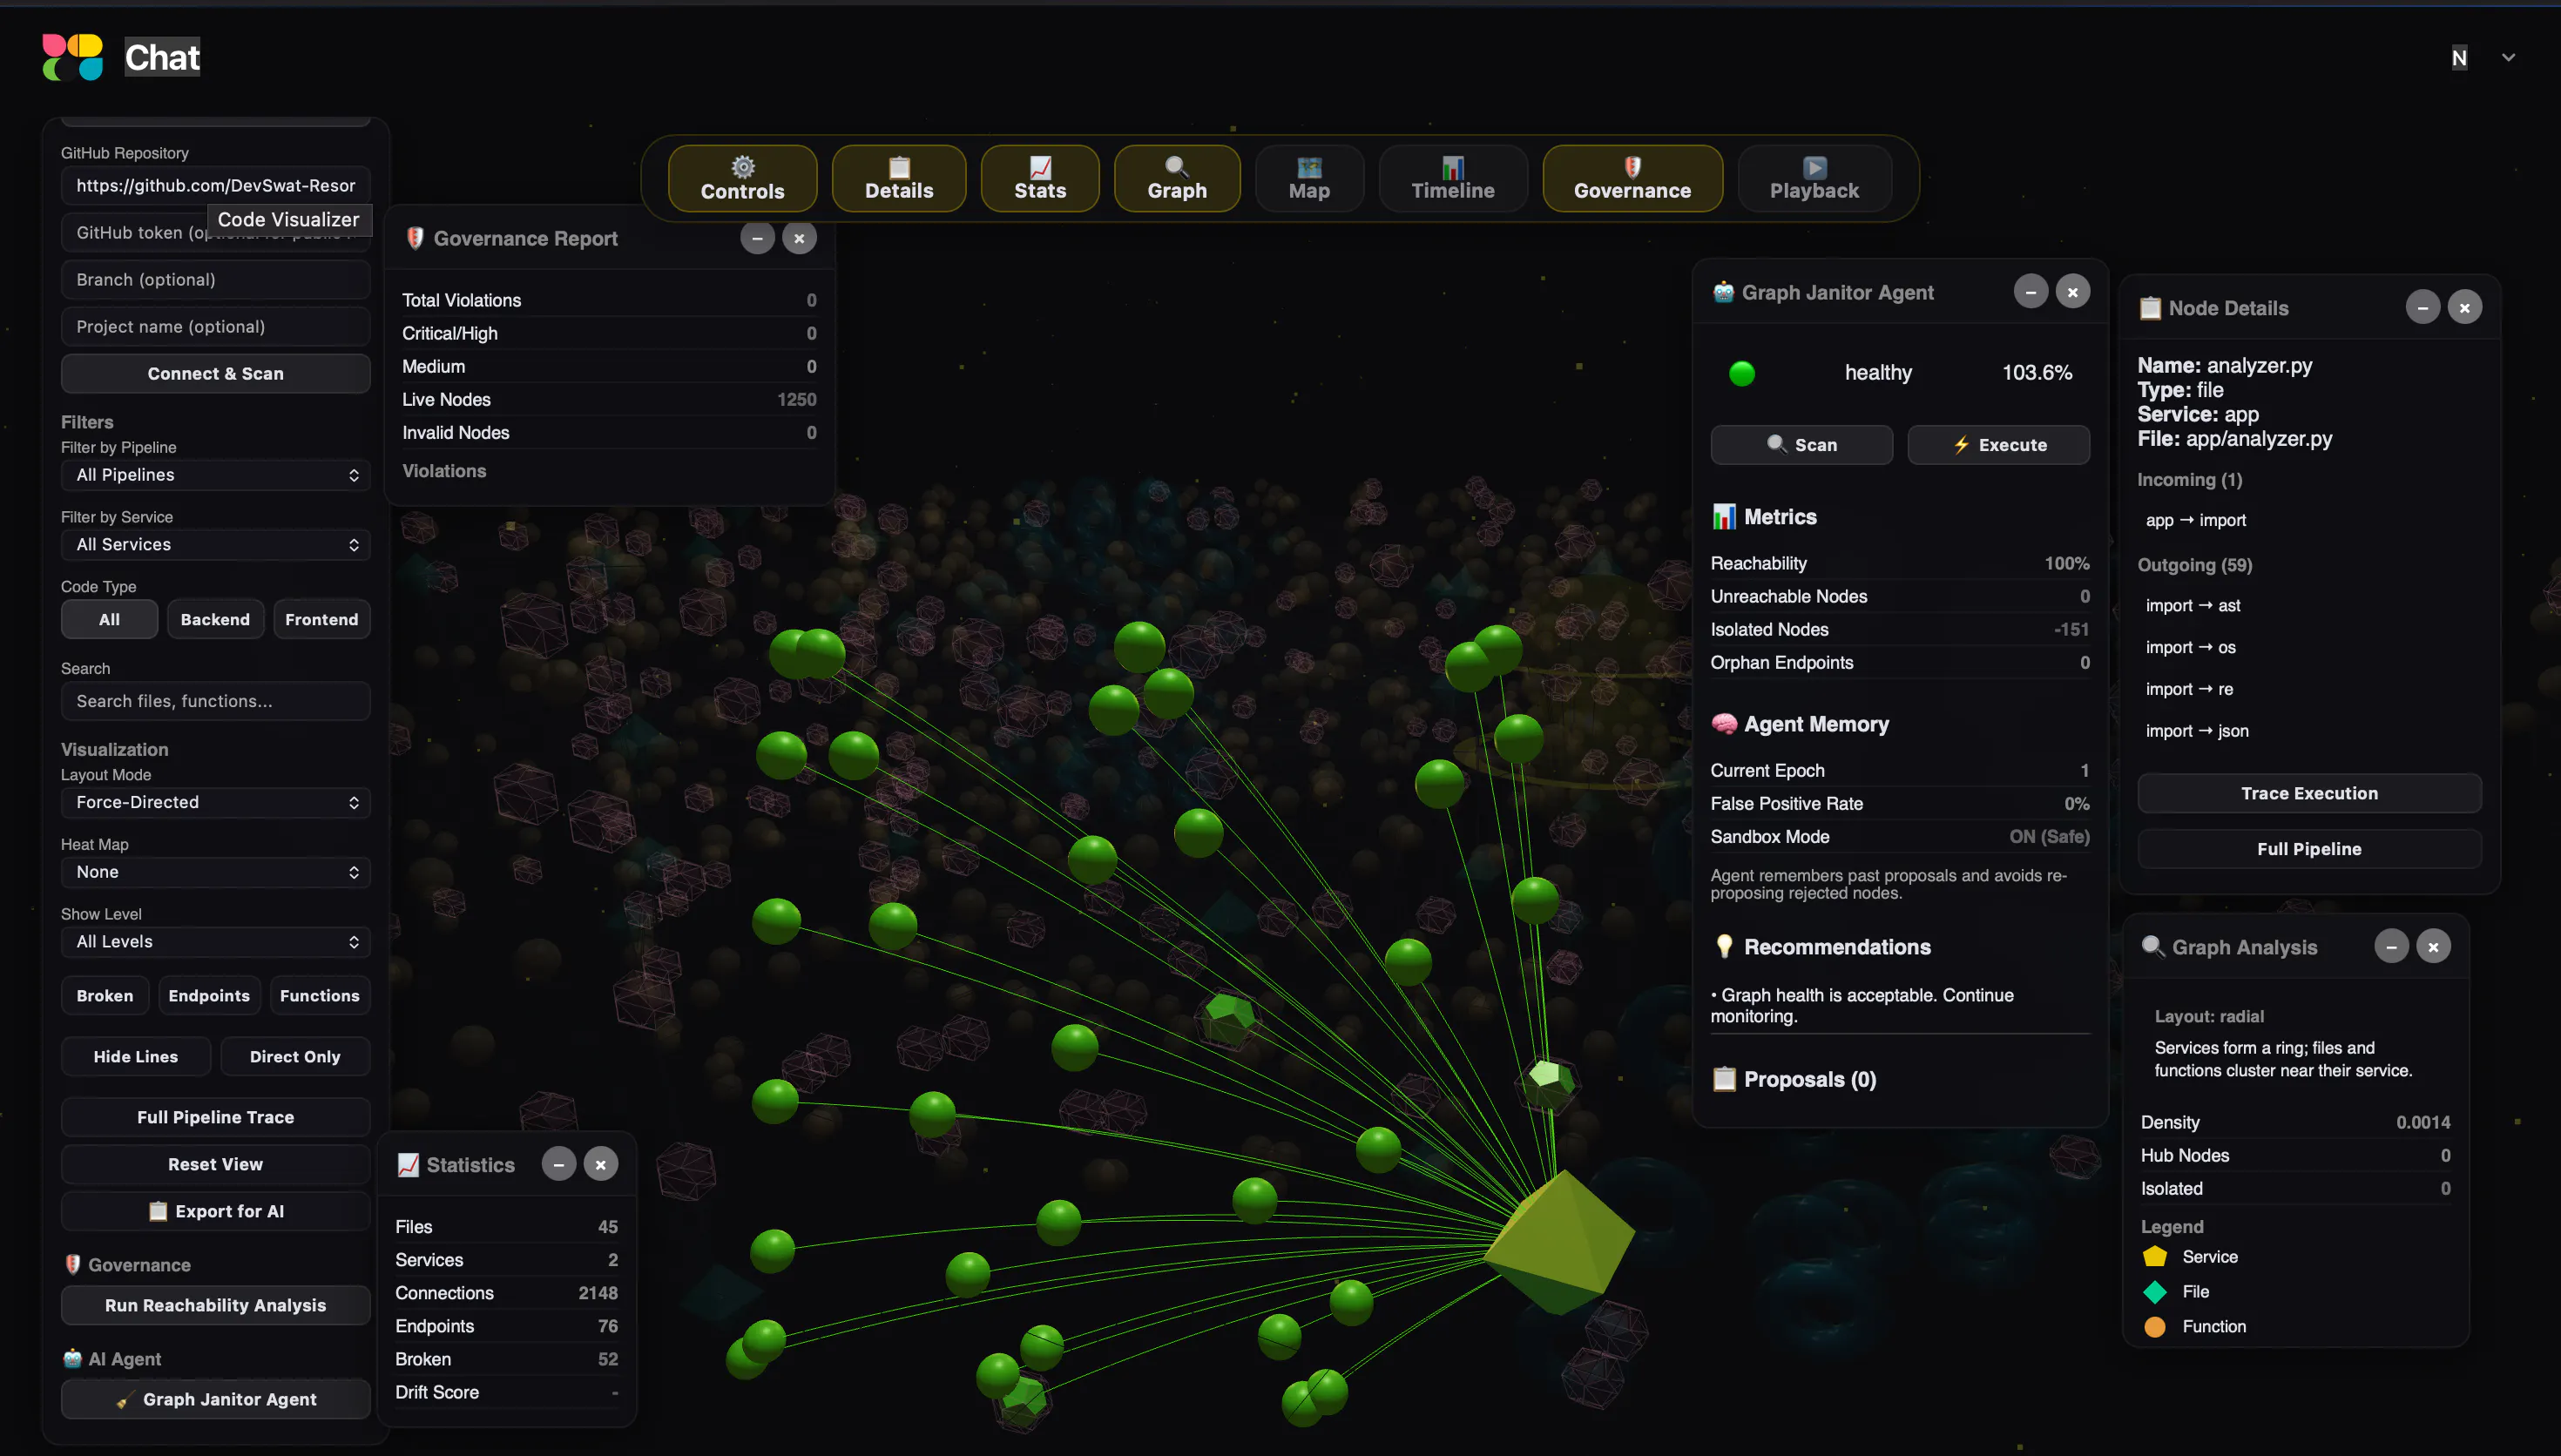Click the Governance Report shield icon
The height and width of the screenshot is (1456, 2561).
415,238
